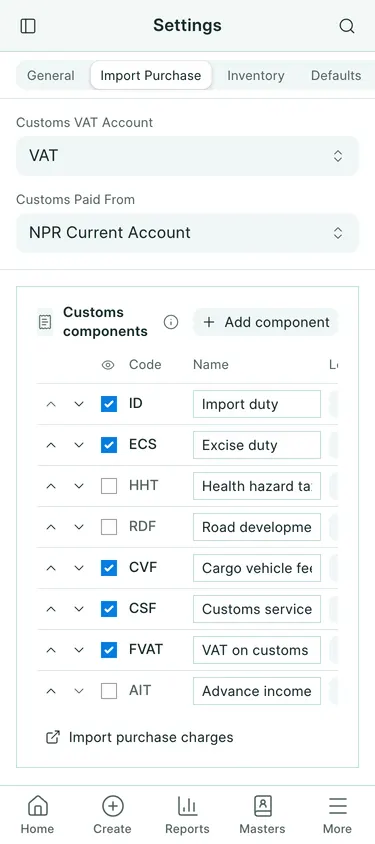
Task: Move FVAT row down
Action: [79, 650]
